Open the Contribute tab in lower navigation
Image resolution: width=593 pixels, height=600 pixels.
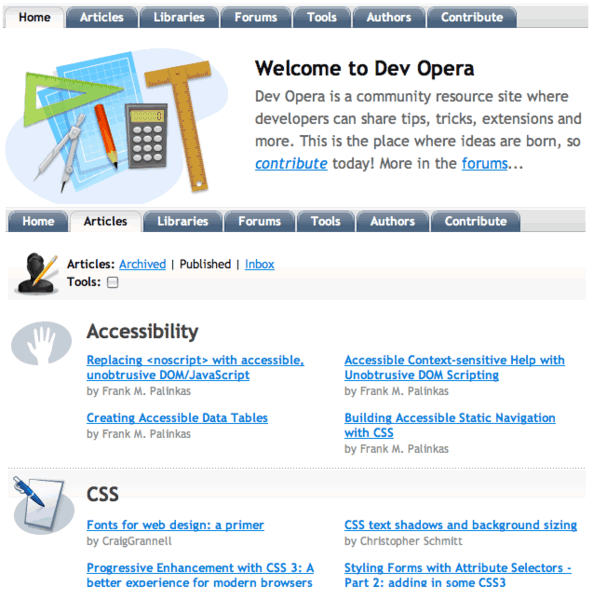476,222
